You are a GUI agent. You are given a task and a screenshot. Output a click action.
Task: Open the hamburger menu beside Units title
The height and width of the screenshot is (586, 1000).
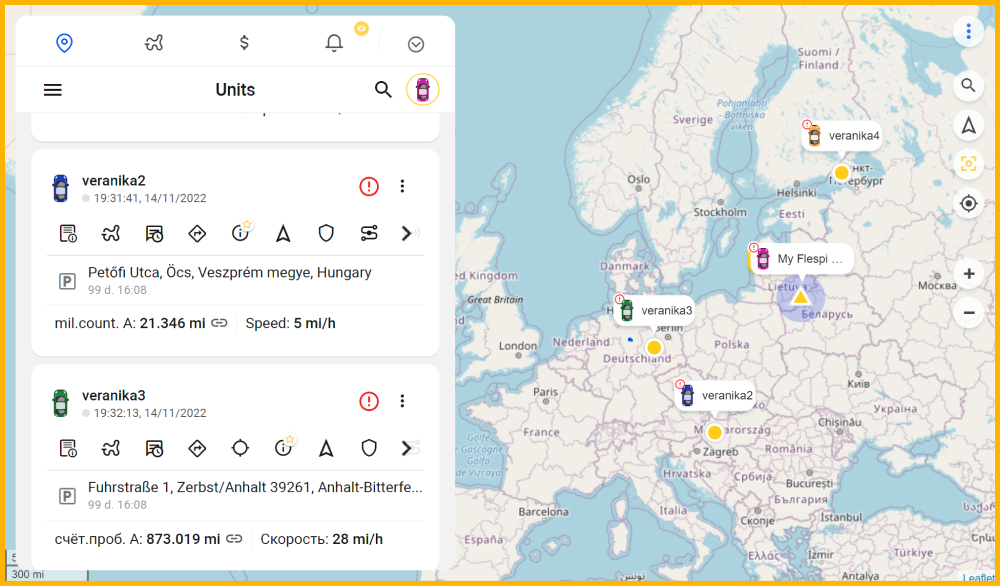[52, 89]
